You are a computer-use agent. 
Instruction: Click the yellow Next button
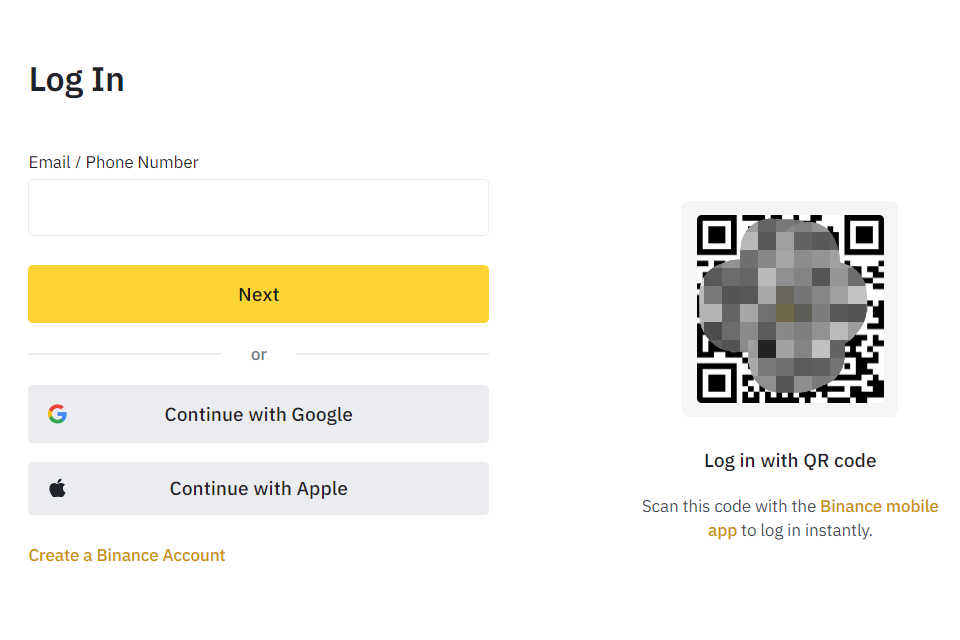pyautogui.click(x=258, y=294)
